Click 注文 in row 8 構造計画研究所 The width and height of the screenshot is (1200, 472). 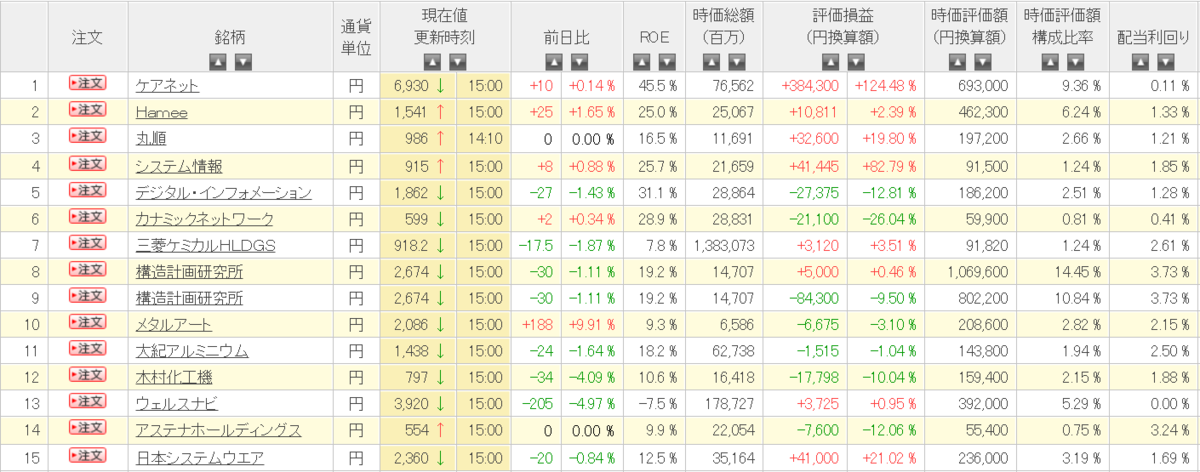point(87,269)
